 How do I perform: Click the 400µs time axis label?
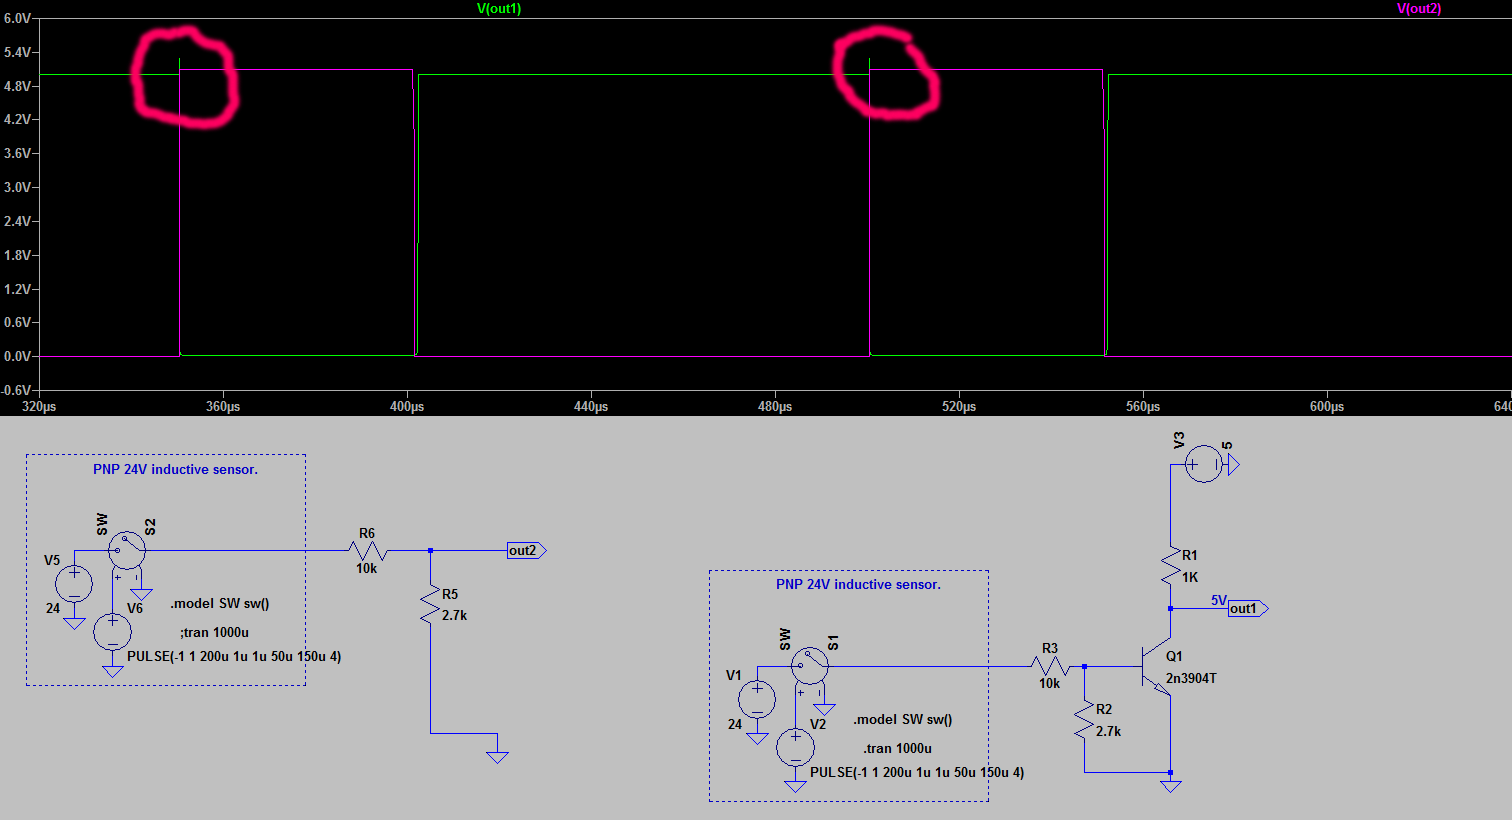pyautogui.click(x=407, y=406)
